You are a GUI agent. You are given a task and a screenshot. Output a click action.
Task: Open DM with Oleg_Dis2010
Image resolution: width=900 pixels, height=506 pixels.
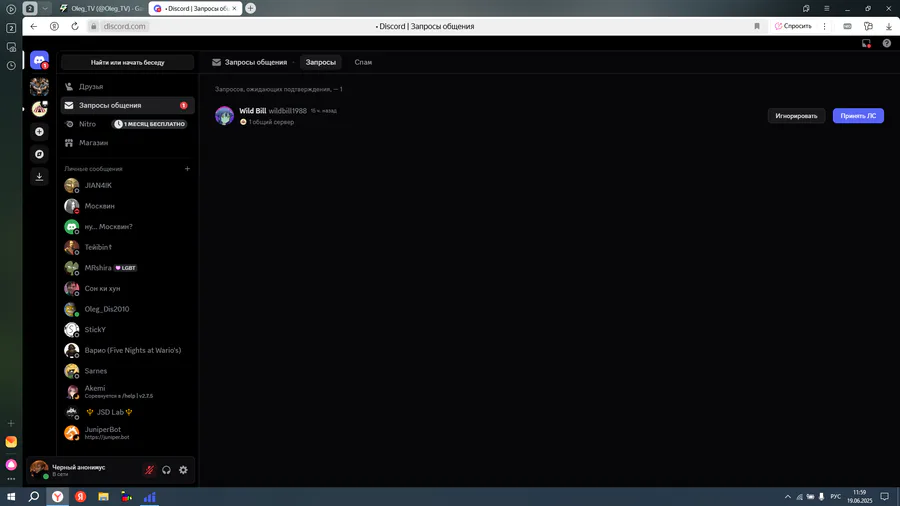tap(127, 309)
